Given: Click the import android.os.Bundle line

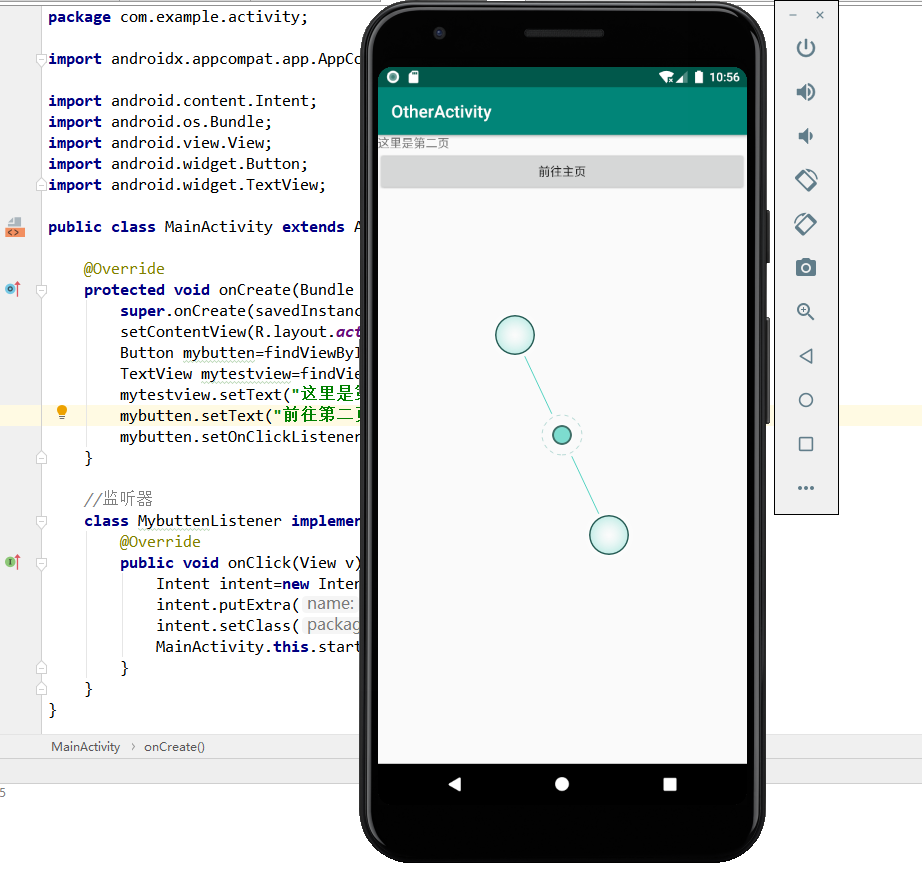Looking at the screenshot, I should [160, 122].
